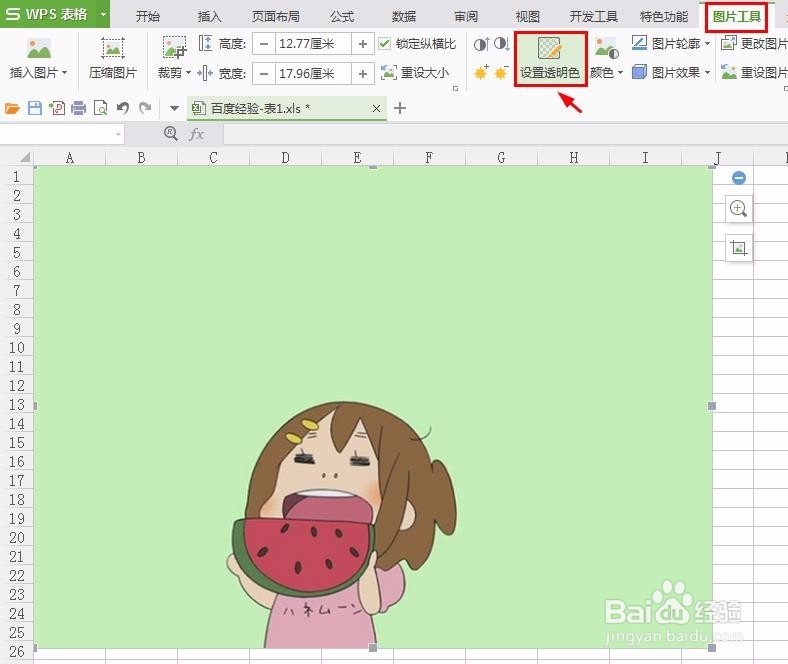Click the Select All corner triangle

tap(25, 158)
